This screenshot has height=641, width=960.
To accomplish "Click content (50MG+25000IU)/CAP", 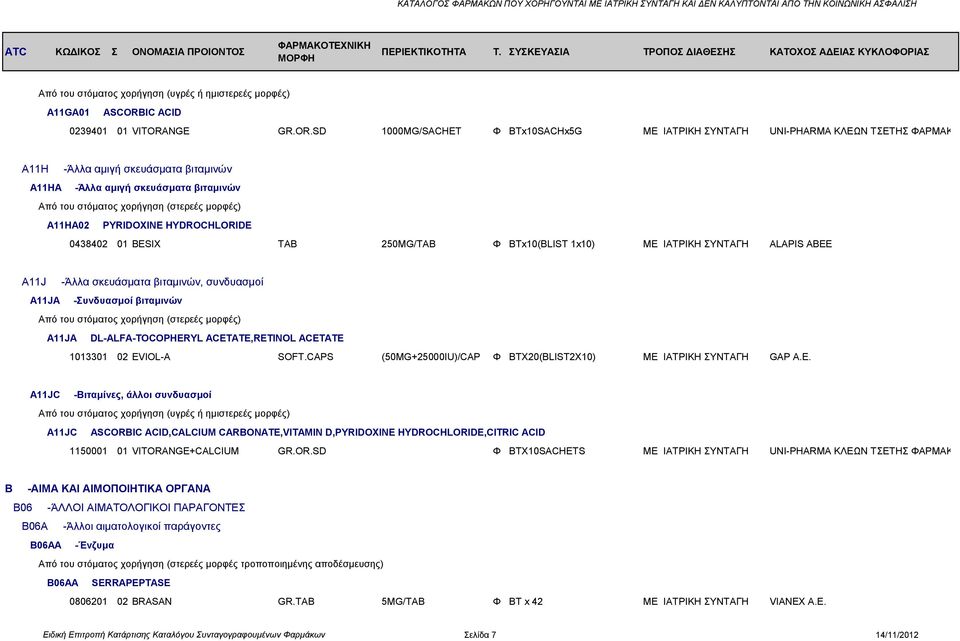I will point(430,357).
